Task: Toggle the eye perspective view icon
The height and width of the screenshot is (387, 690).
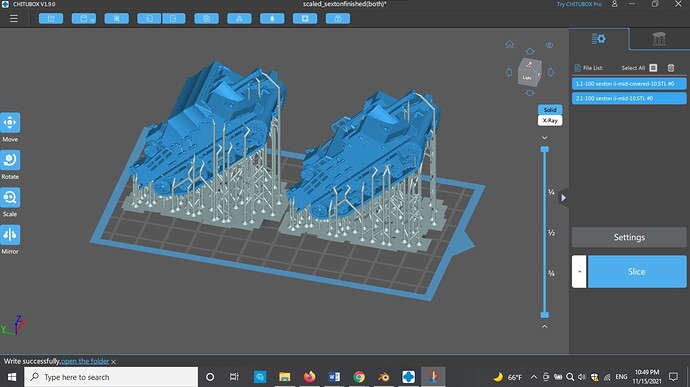Action: [549, 45]
